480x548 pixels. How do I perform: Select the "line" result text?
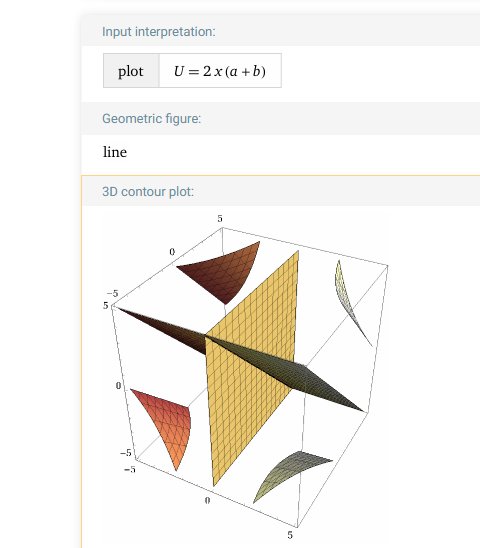point(115,152)
